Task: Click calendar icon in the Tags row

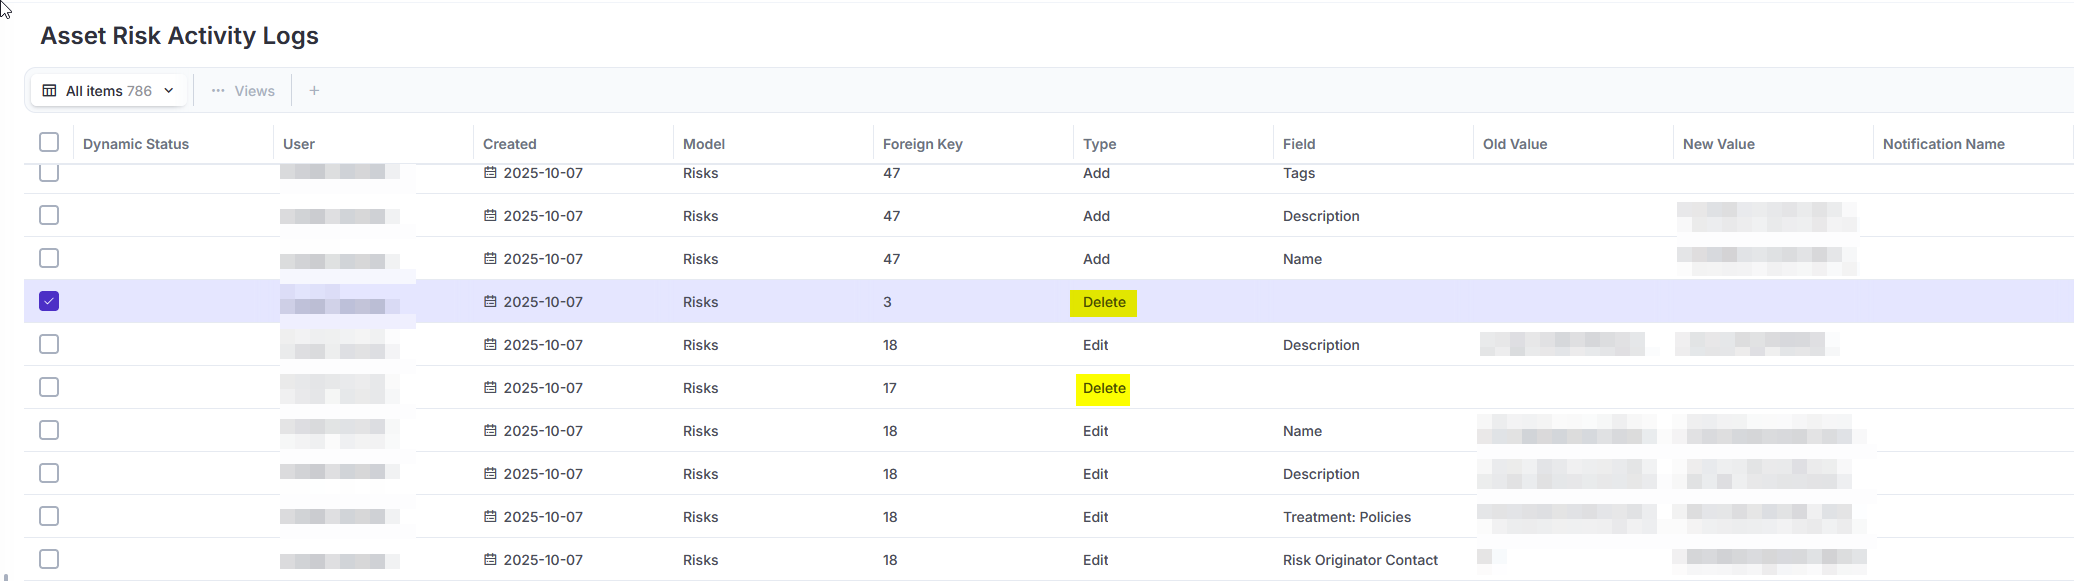Action: tap(490, 173)
